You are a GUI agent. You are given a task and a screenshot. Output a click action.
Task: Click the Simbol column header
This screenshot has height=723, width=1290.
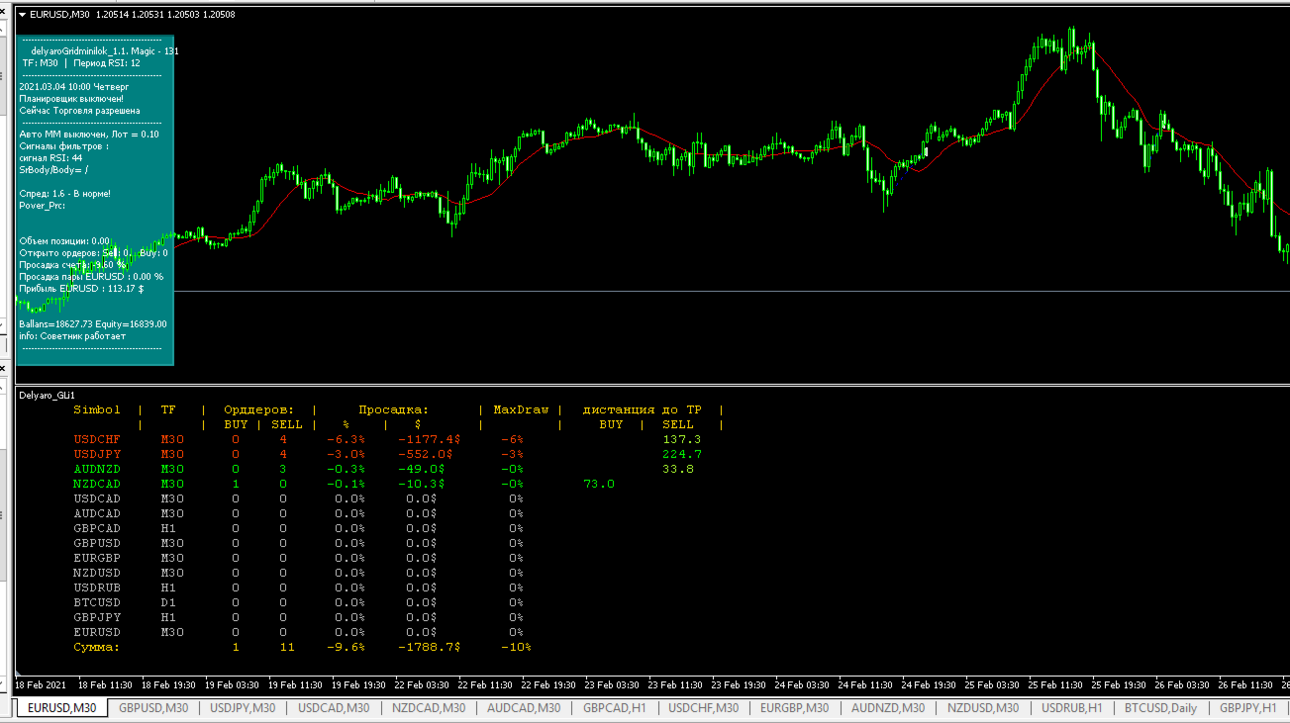pos(97,410)
